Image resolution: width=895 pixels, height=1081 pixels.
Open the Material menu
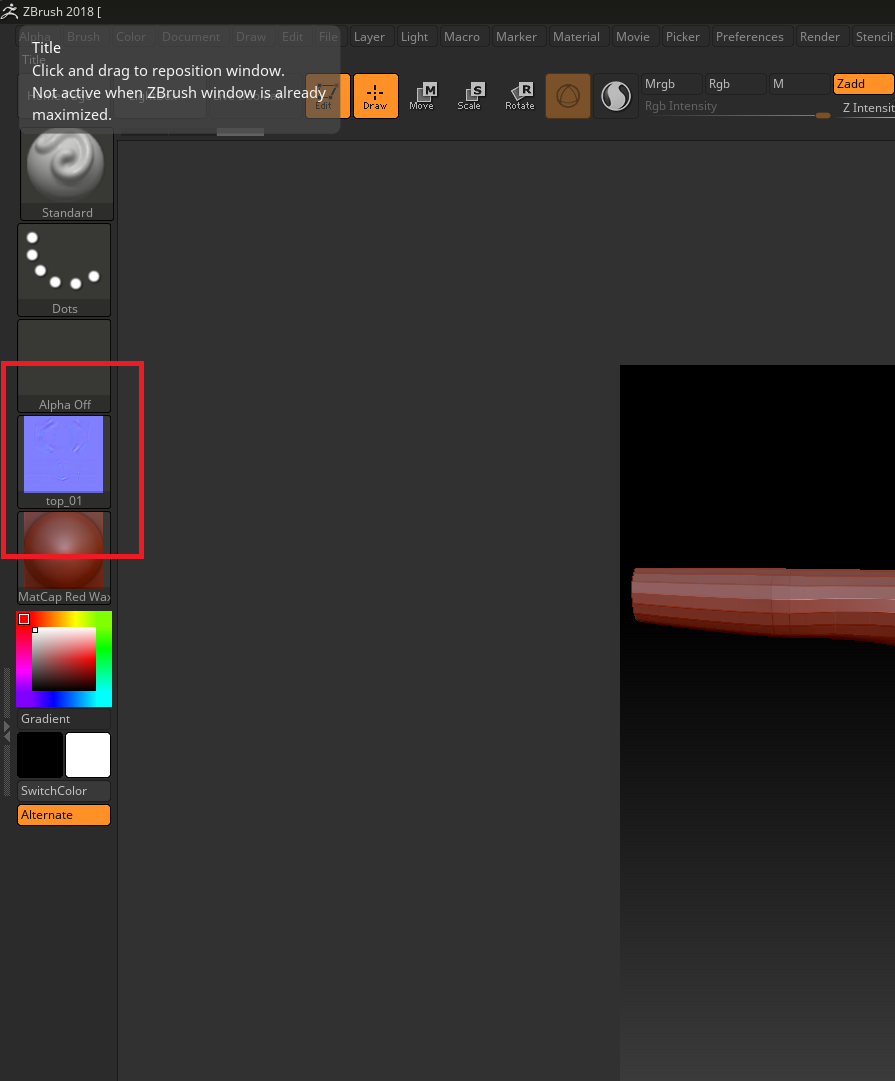point(576,37)
